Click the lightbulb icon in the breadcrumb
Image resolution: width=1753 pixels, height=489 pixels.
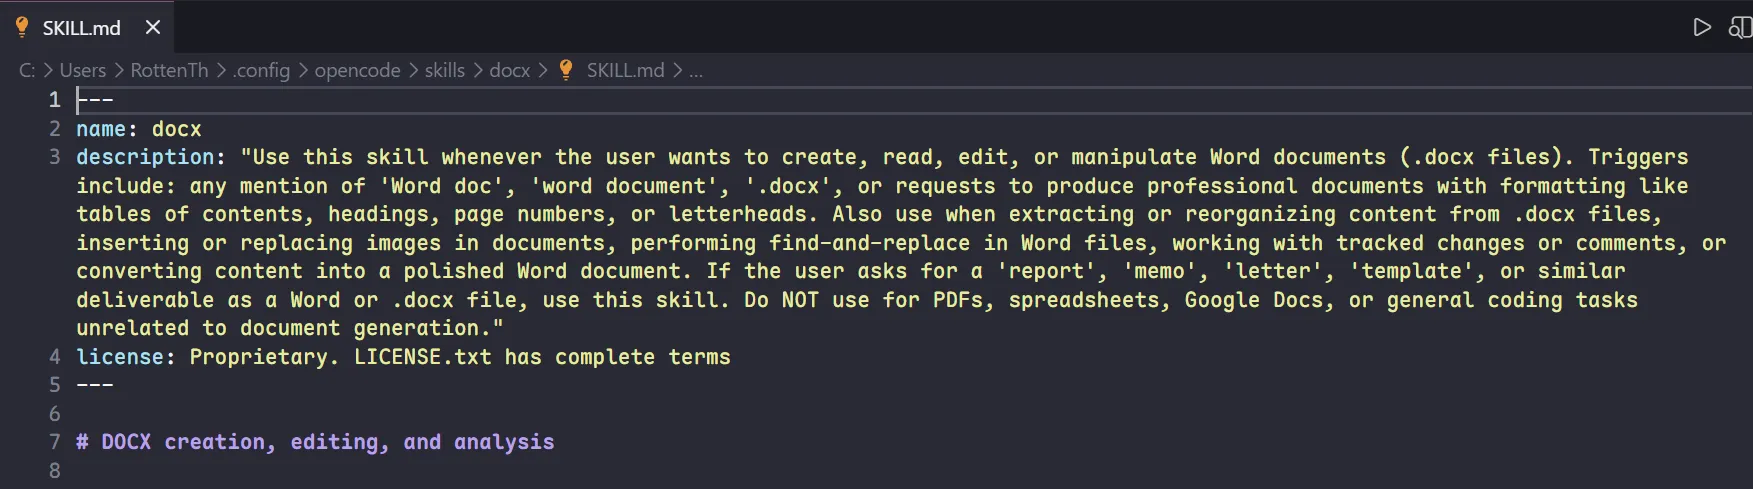click(x=566, y=70)
